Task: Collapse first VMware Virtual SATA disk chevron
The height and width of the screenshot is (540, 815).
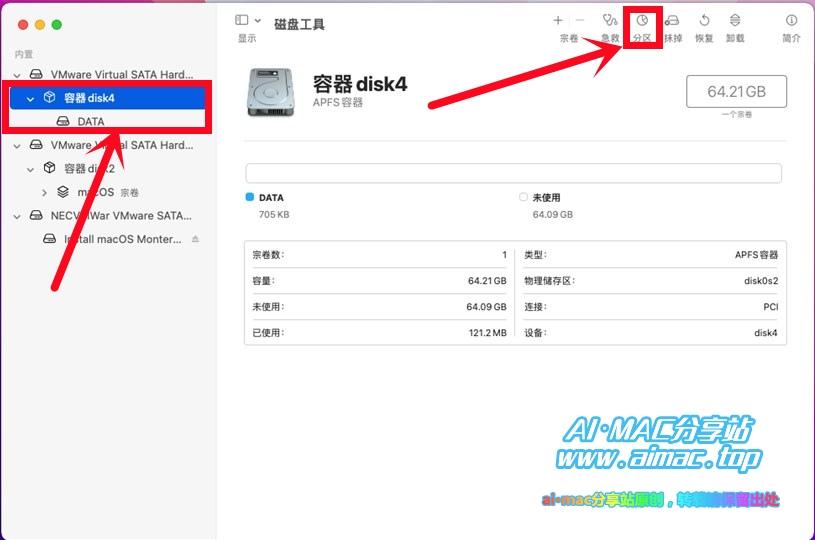Action: tap(17, 75)
